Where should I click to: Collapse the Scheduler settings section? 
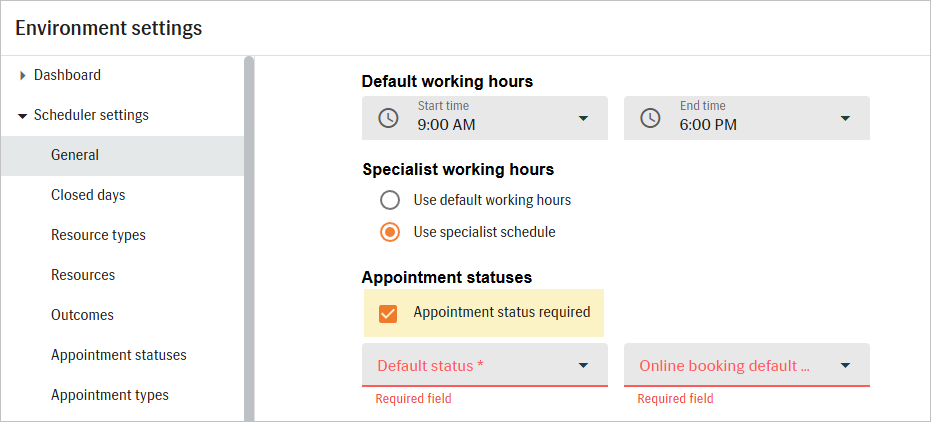[x=22, y=116]
